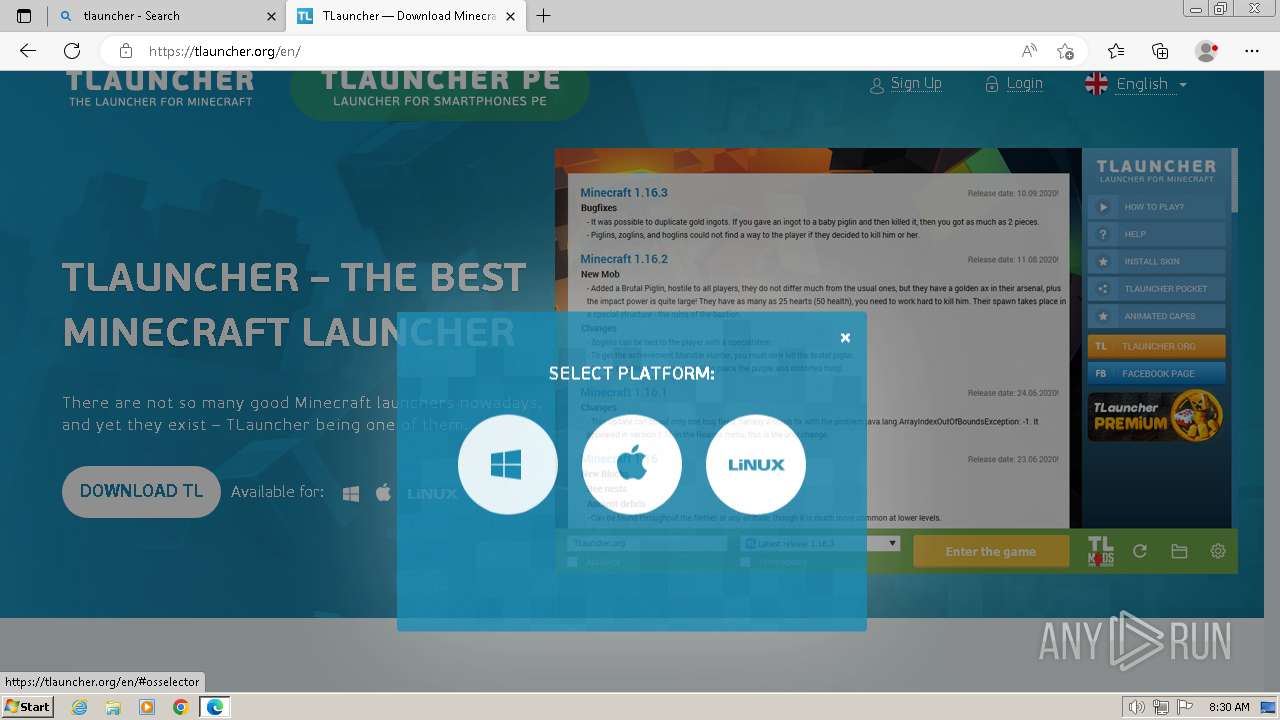
Task: Click the Minecraft 1.16.2 heading
Action: tap(624, 259)
